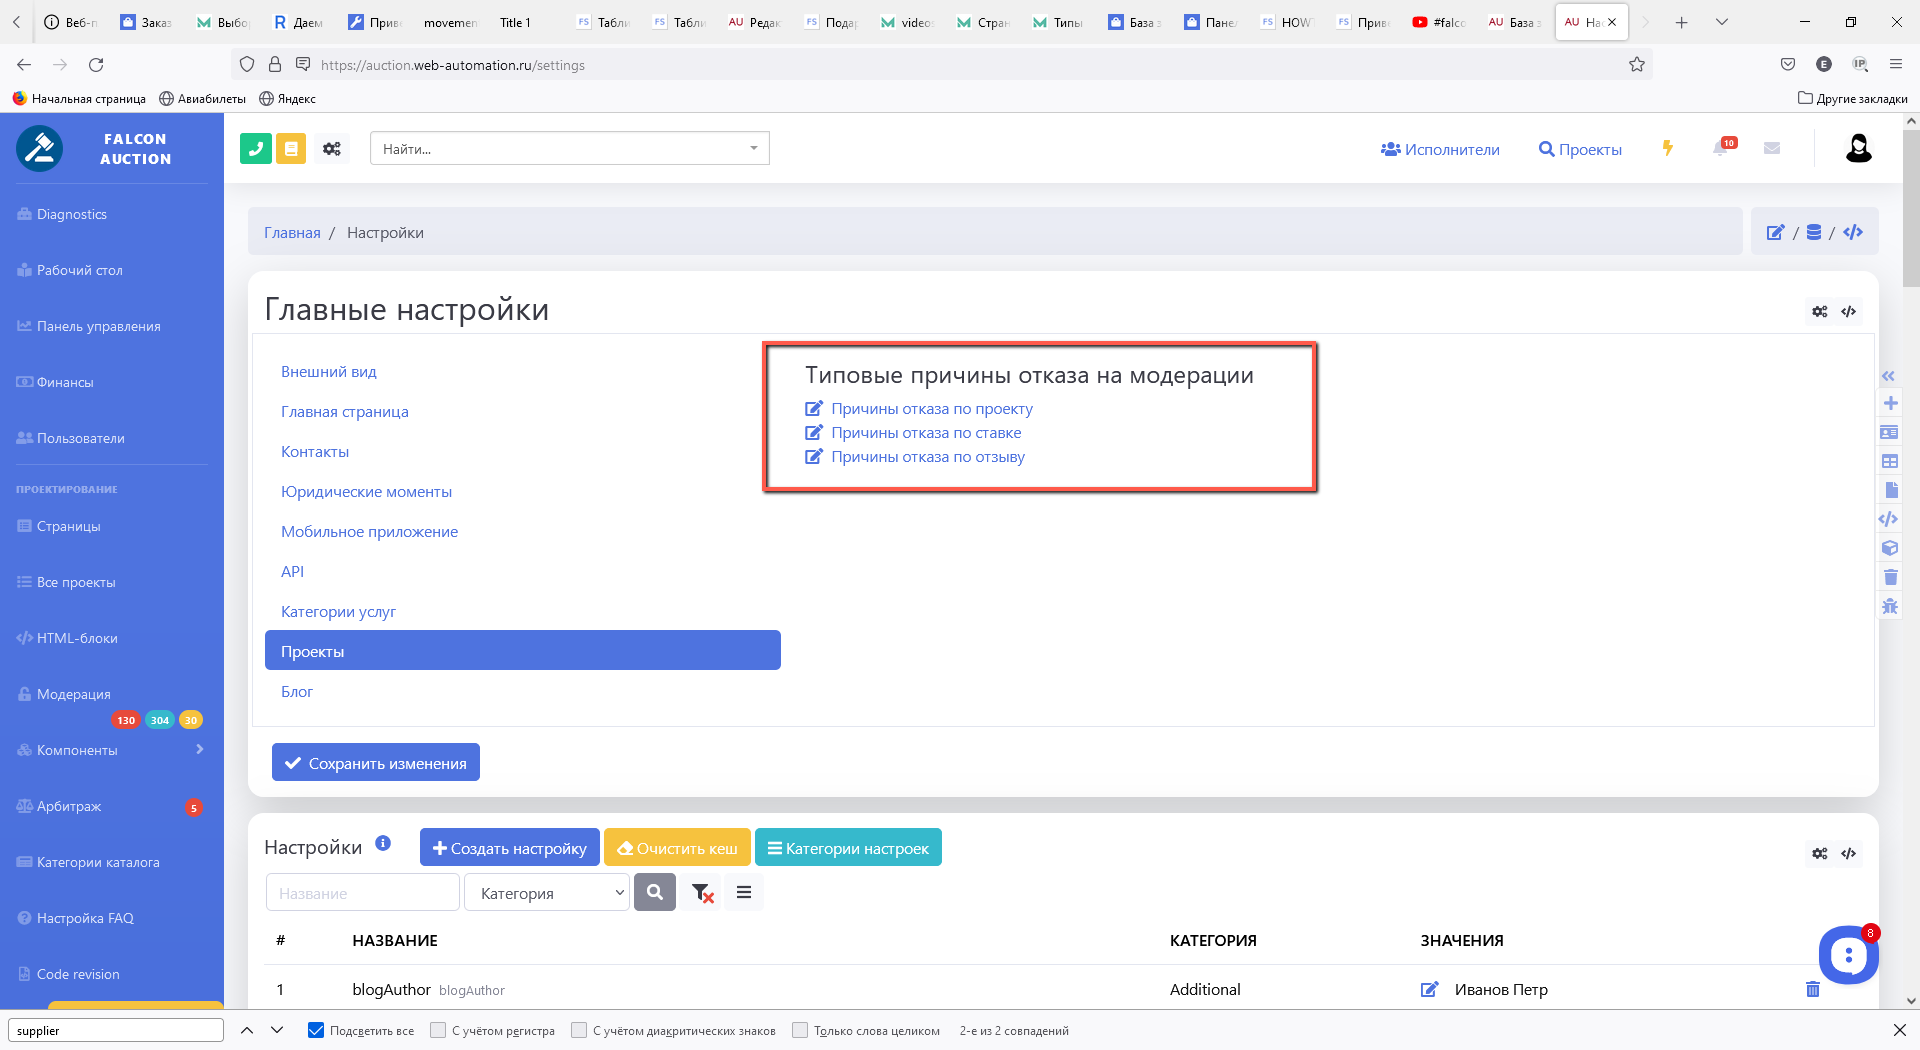Click the yellow notes icon button
The image size is (1920, 1050).
(291, 149)
